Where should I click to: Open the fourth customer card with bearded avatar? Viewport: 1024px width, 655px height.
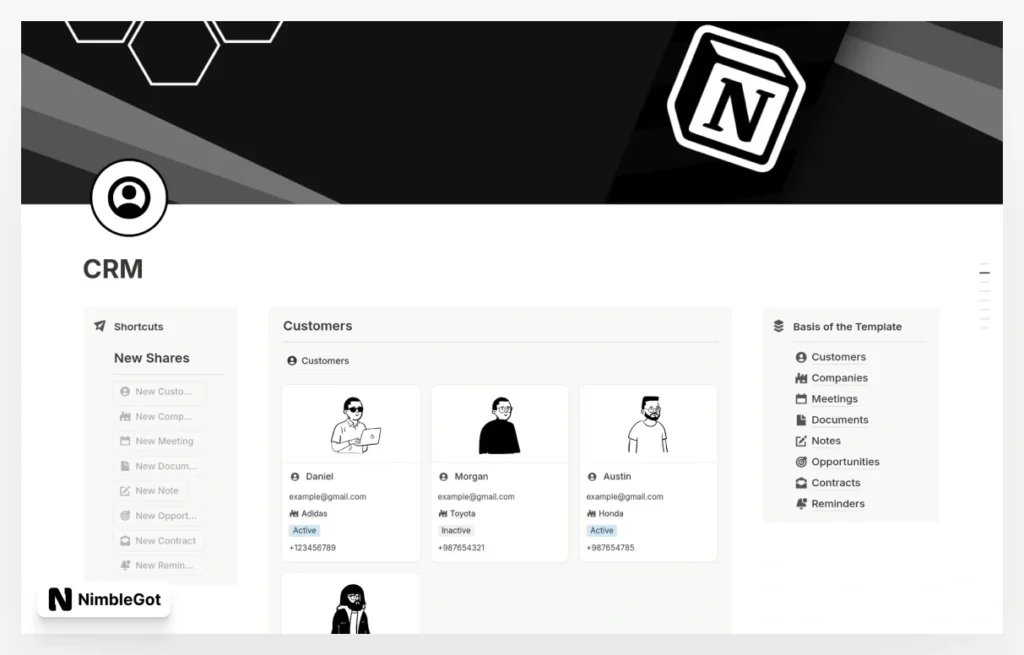(351, 605)
